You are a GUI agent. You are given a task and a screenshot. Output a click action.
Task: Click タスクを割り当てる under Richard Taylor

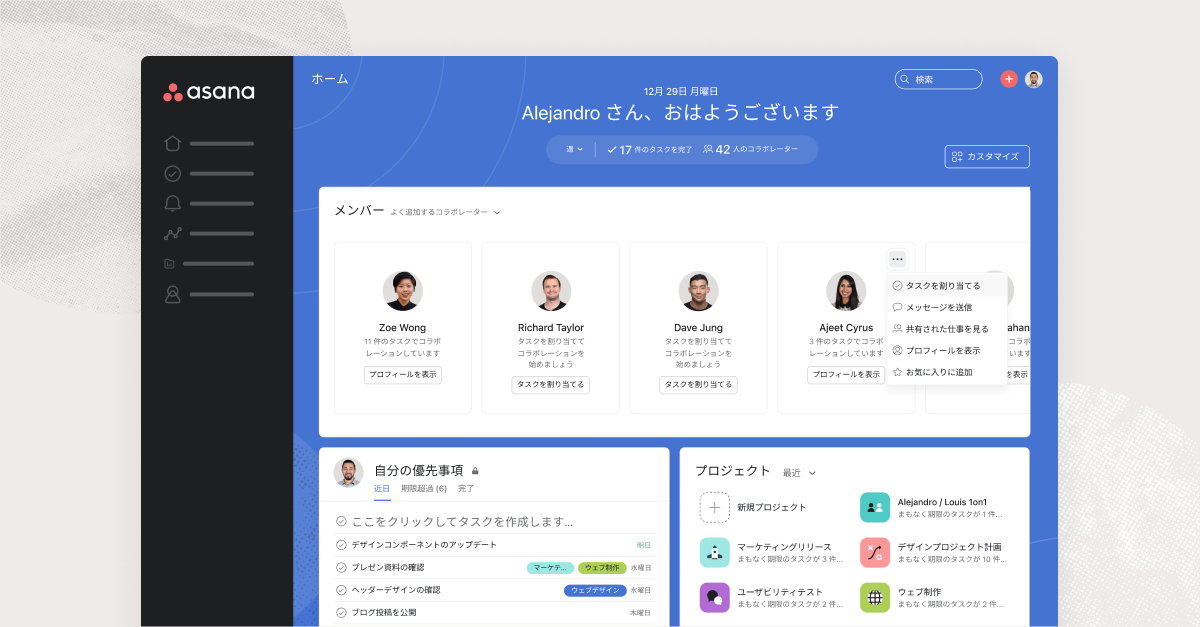click(x=551, y=385)
